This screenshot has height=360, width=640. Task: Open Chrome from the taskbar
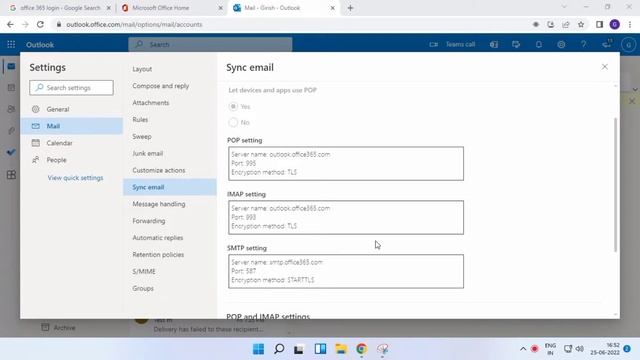(x=362, y=349)
